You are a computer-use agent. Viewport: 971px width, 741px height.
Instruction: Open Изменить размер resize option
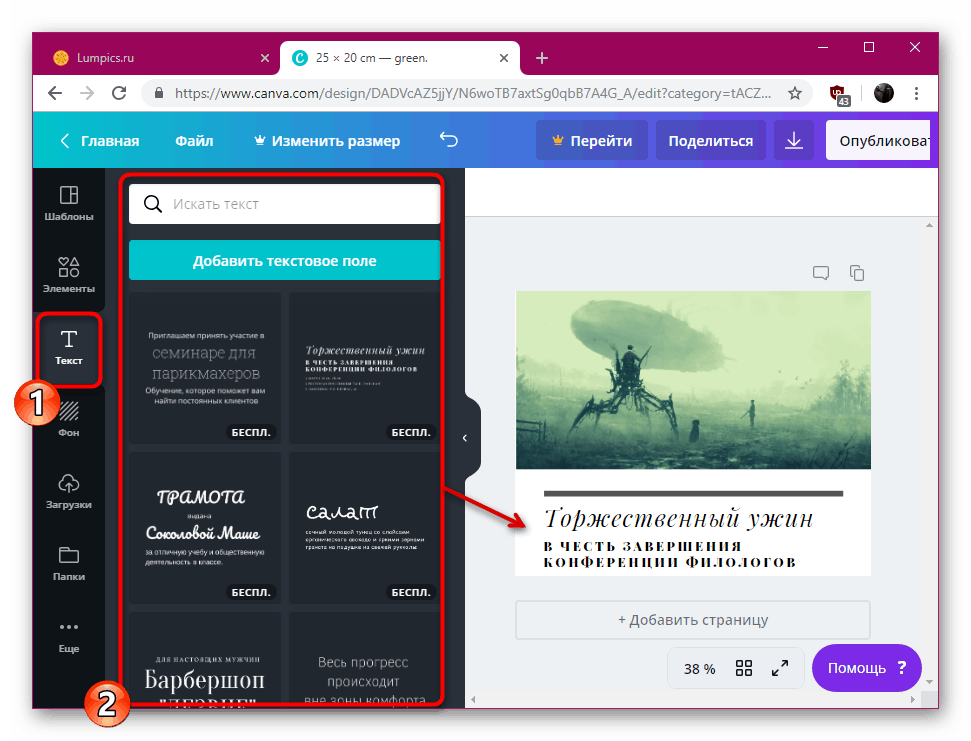327,141
